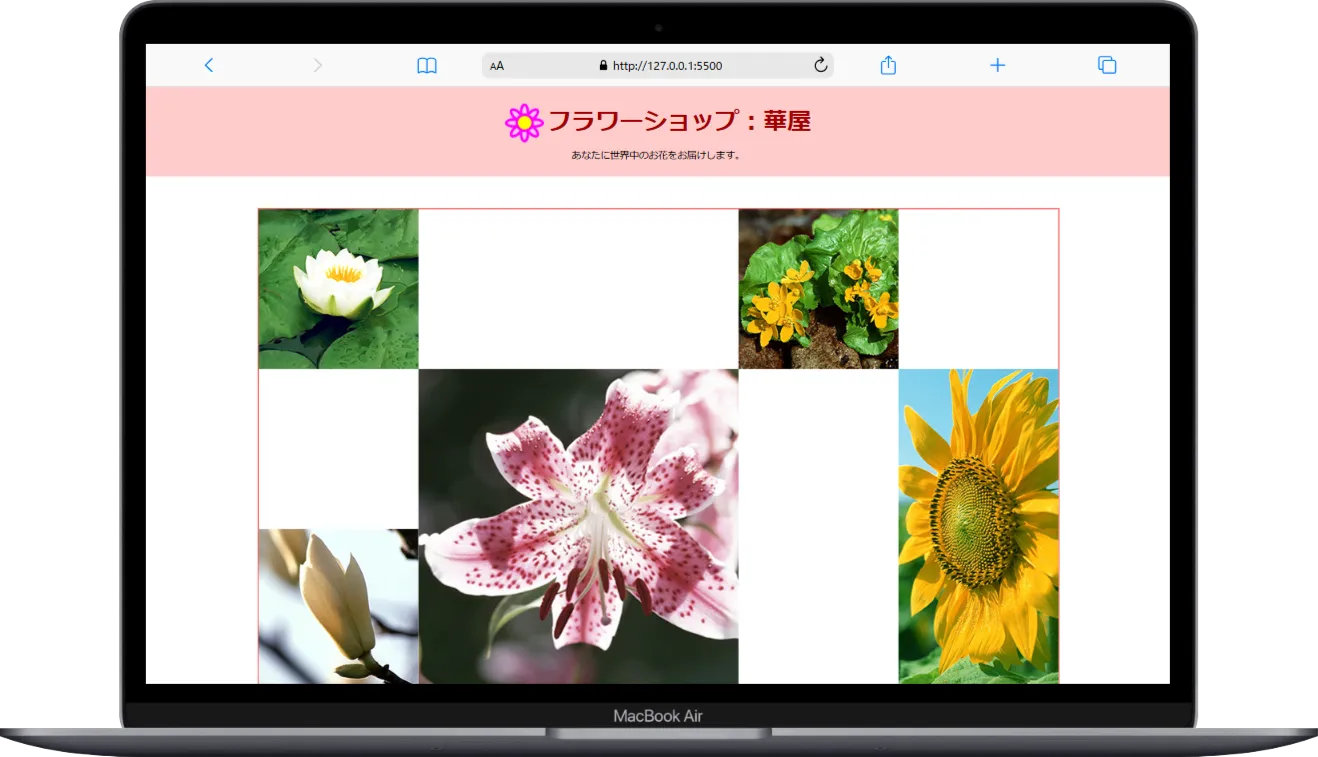This screenshot has height=757, width=1318.
Task: Open a new tab with the plus icon
Action: (997, 65)
